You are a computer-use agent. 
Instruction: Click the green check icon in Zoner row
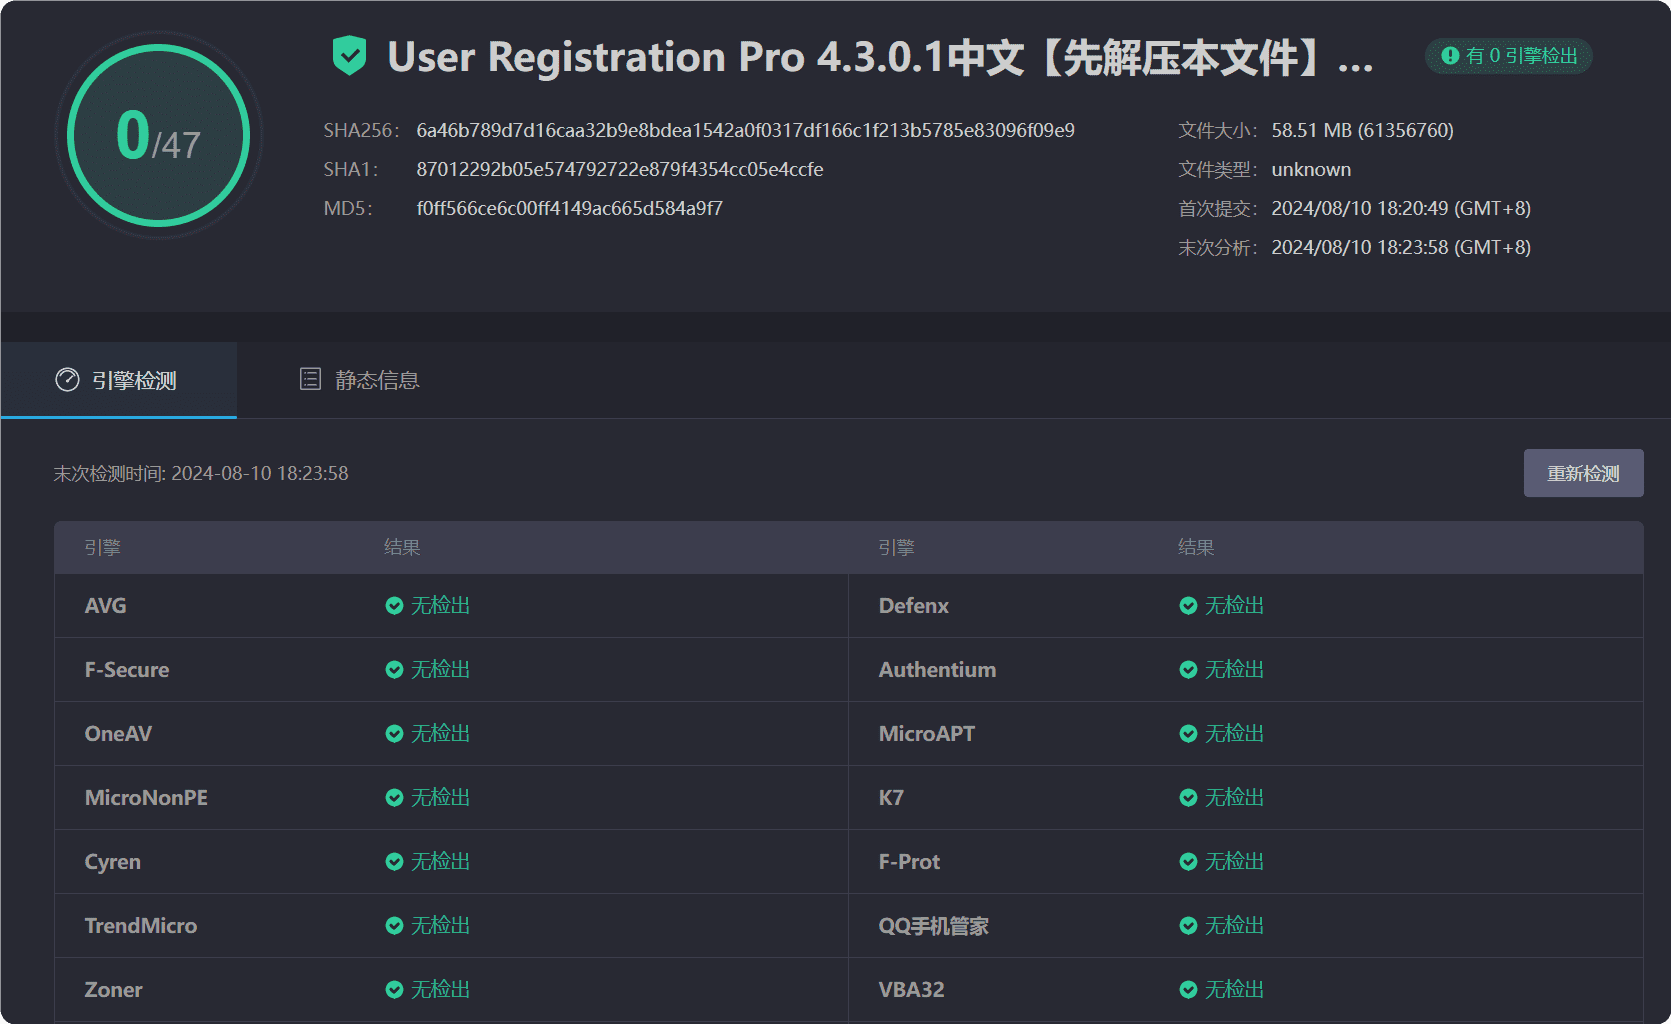[x=394, y=990]
